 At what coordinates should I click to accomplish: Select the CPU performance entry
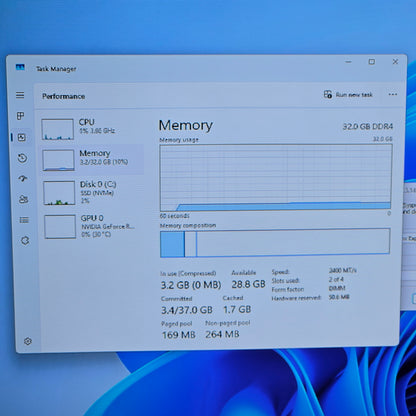[92, 129]
